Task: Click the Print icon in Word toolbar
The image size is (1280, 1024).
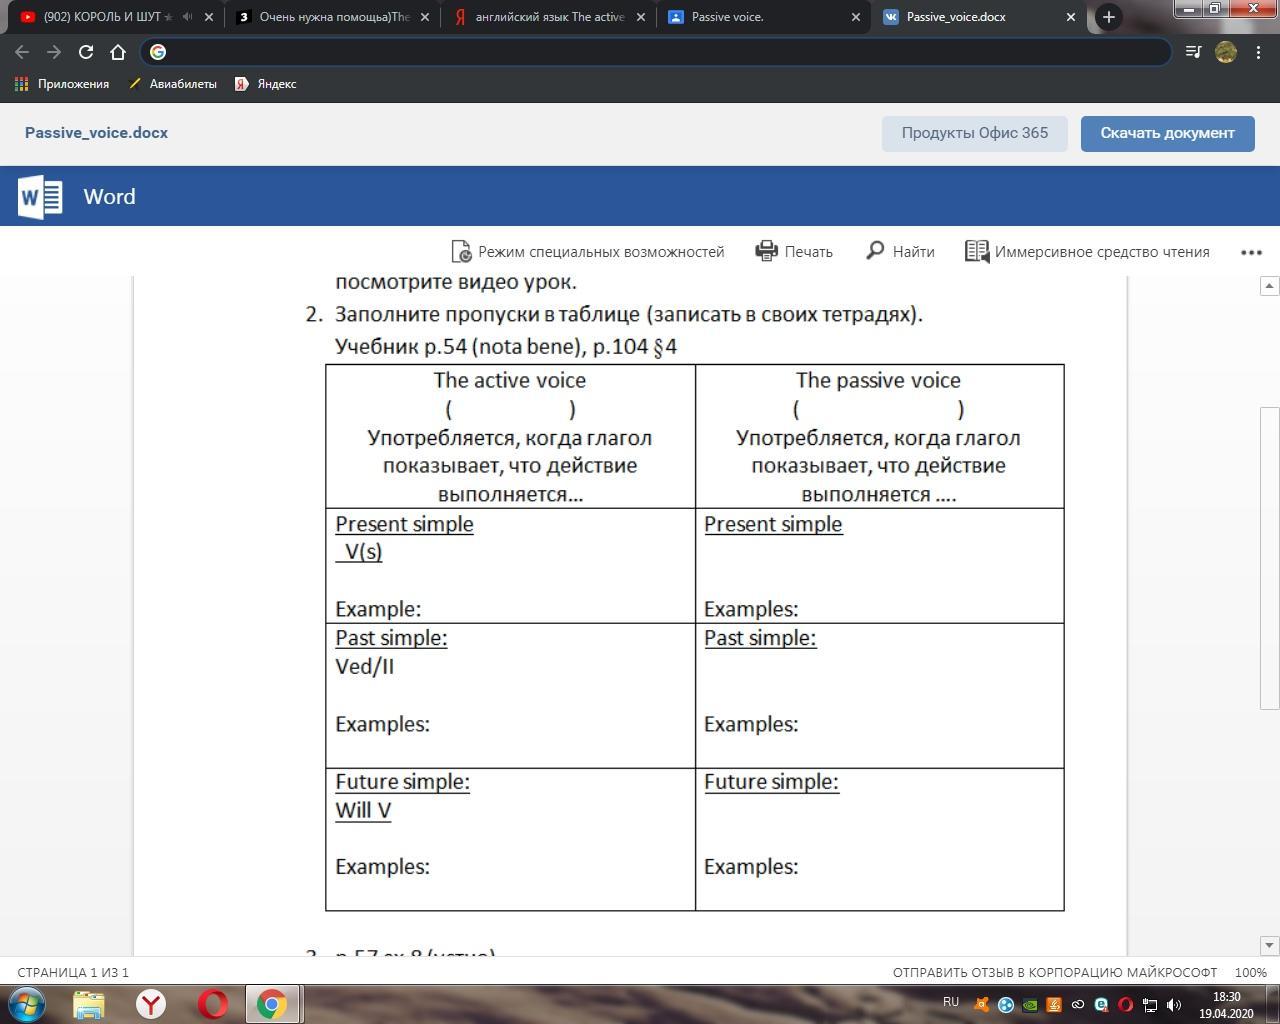Action: (x=766, y=251)
